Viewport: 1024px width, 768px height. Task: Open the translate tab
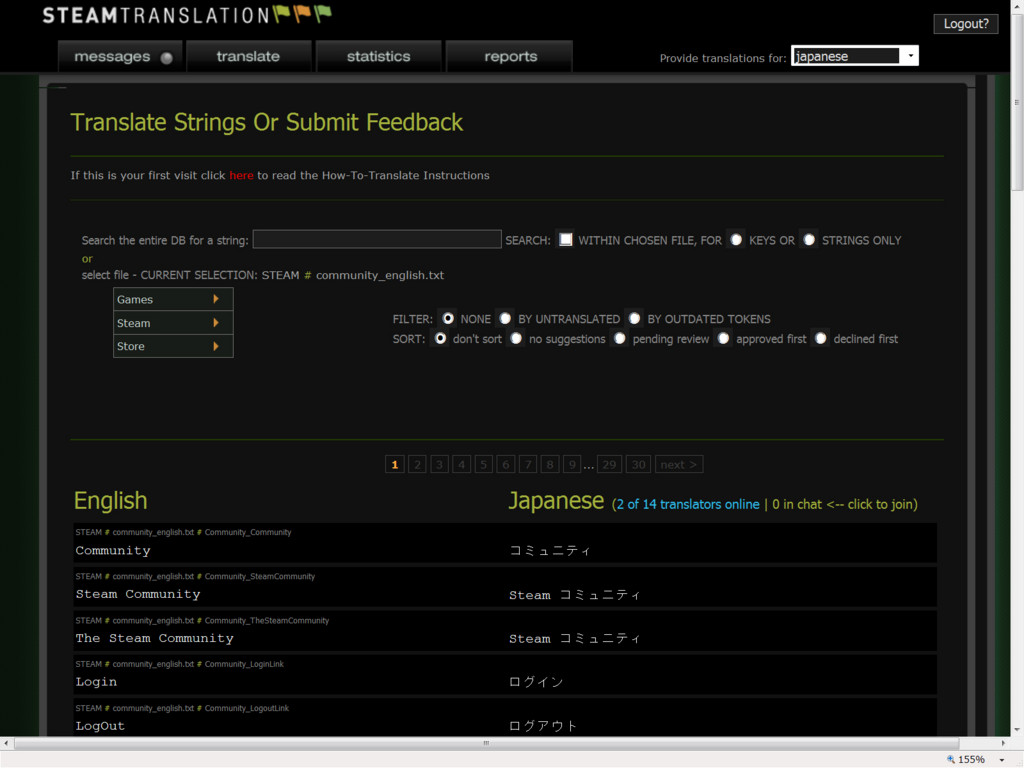(248, 57)
